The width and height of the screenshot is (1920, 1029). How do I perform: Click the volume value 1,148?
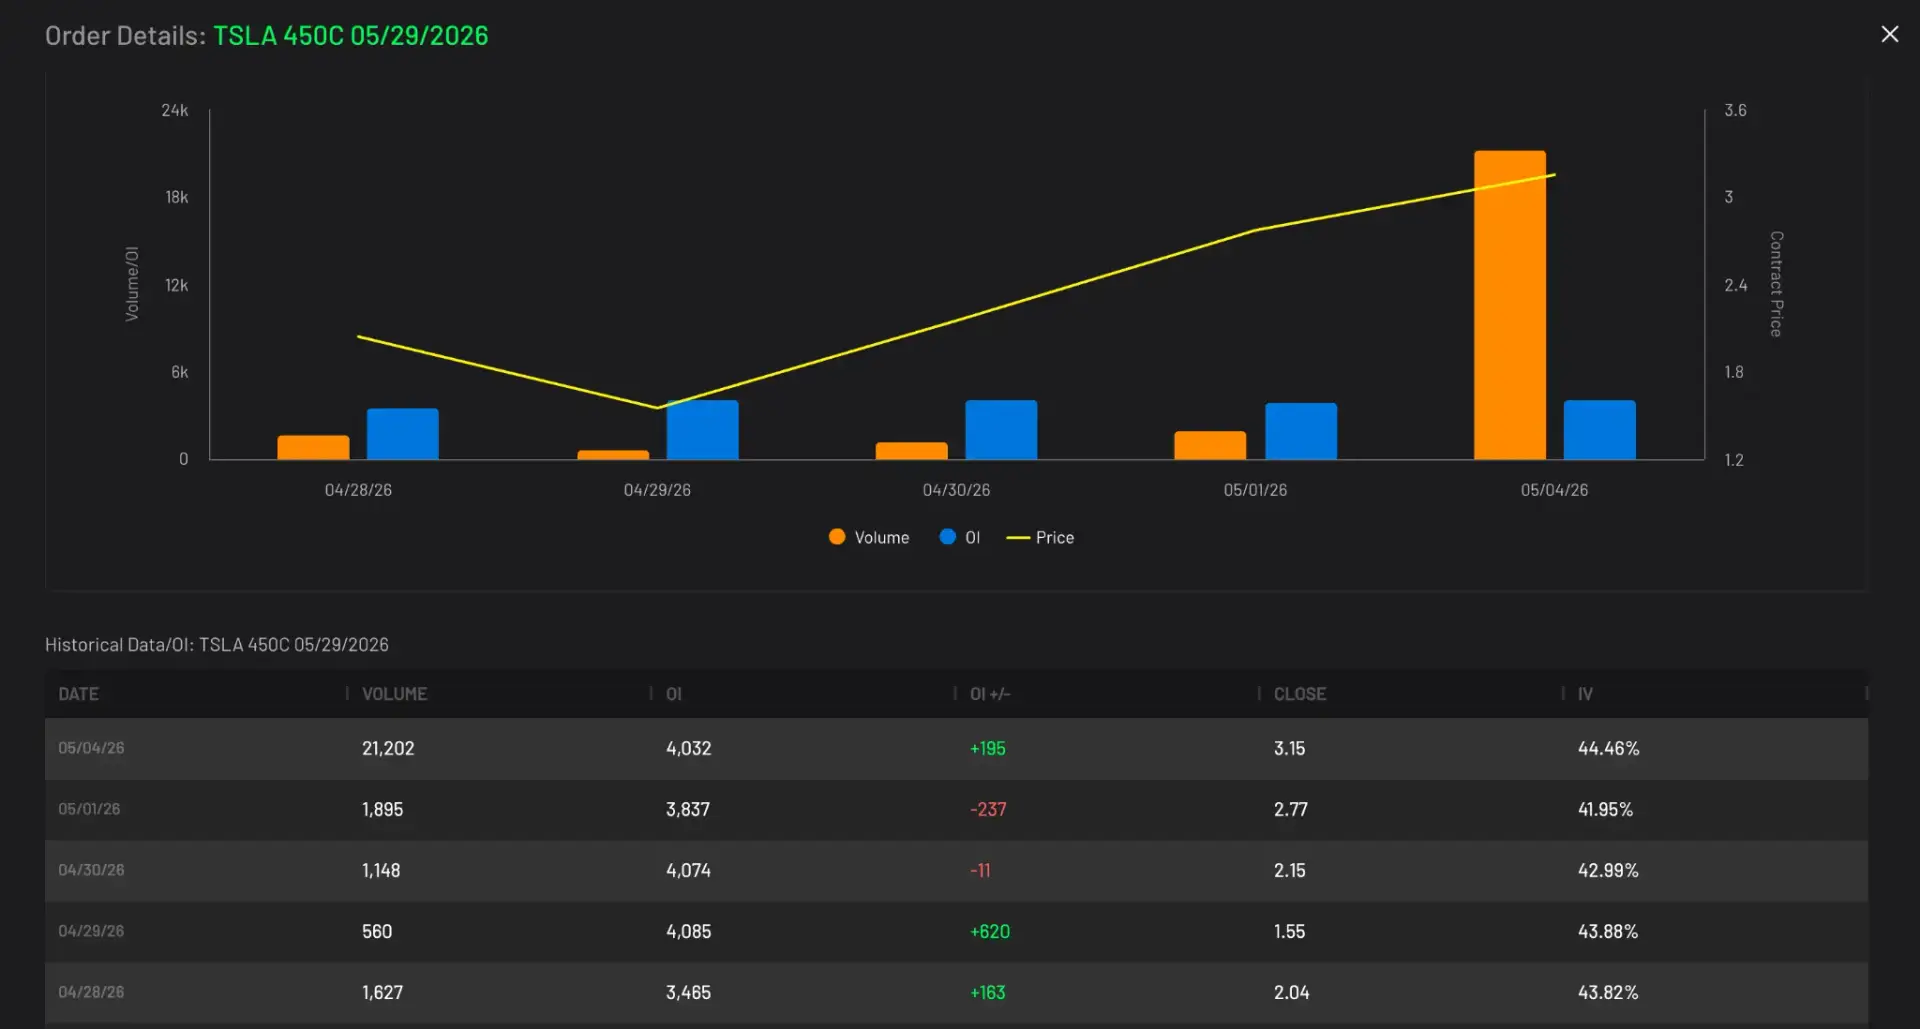[x=381, y=870]
